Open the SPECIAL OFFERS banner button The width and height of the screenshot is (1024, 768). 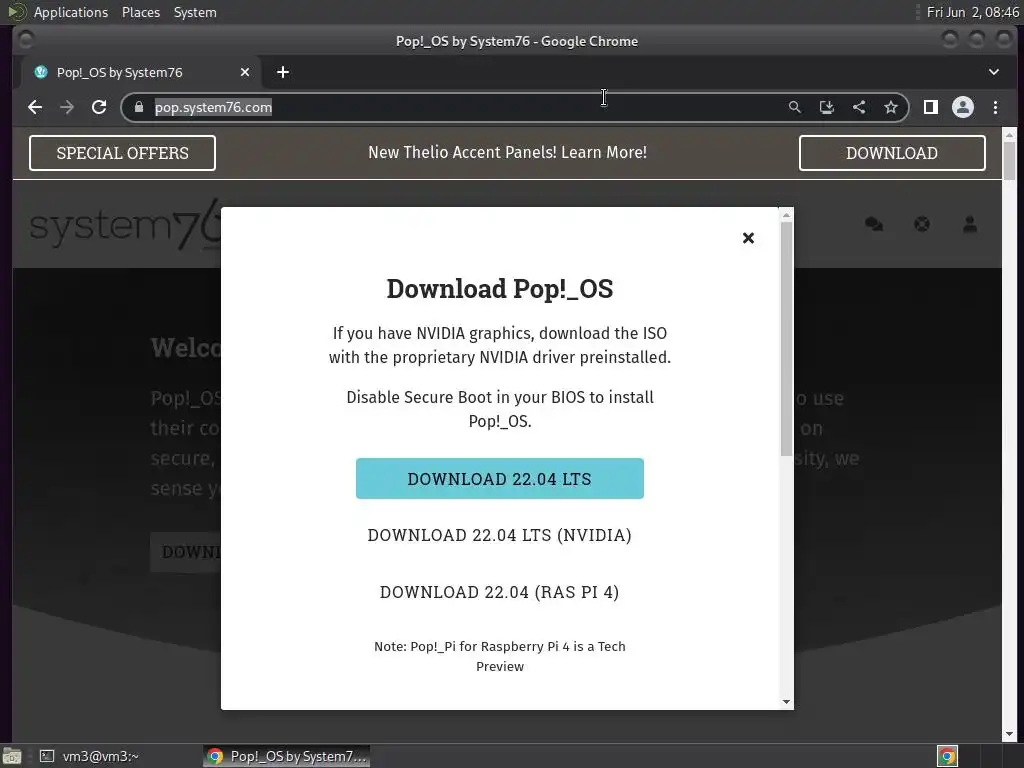(x=122, y=153)
